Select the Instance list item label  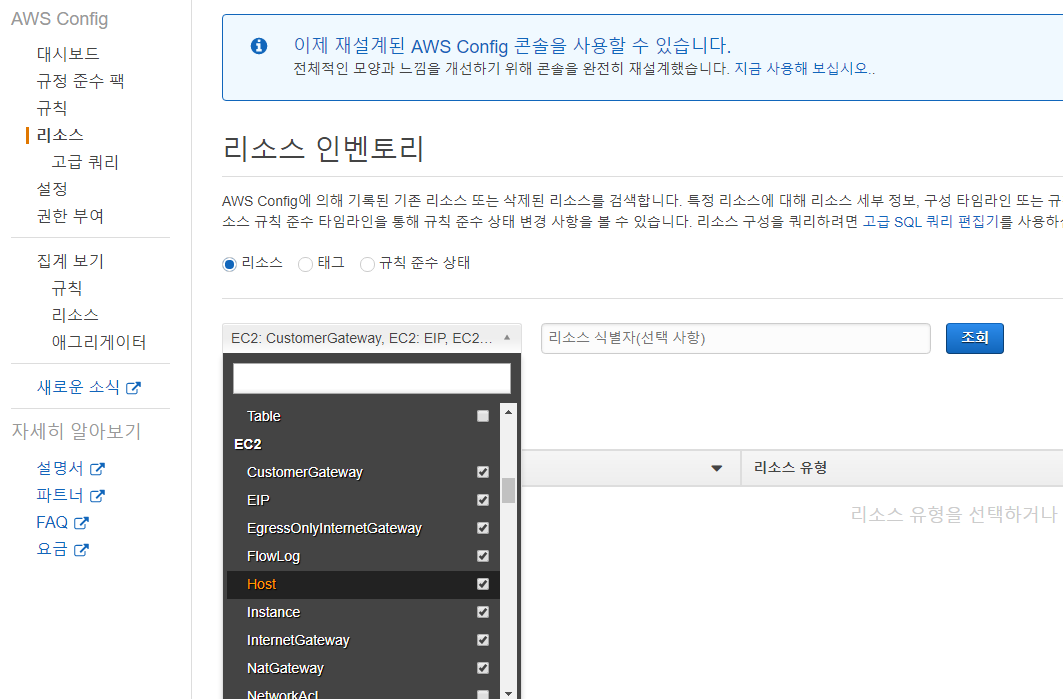point(273,612)
